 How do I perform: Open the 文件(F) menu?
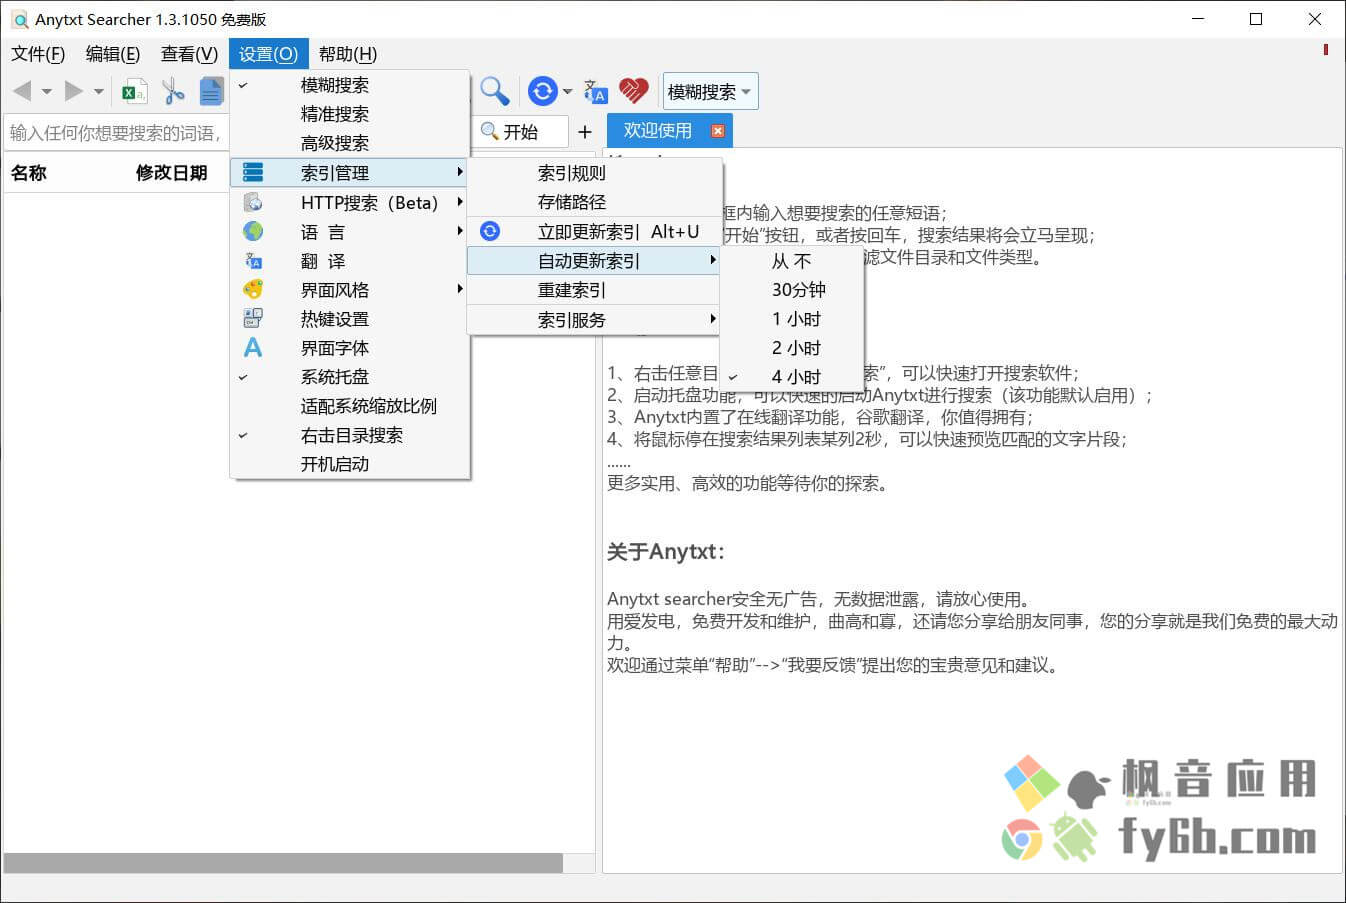click(x=38, y=54)
